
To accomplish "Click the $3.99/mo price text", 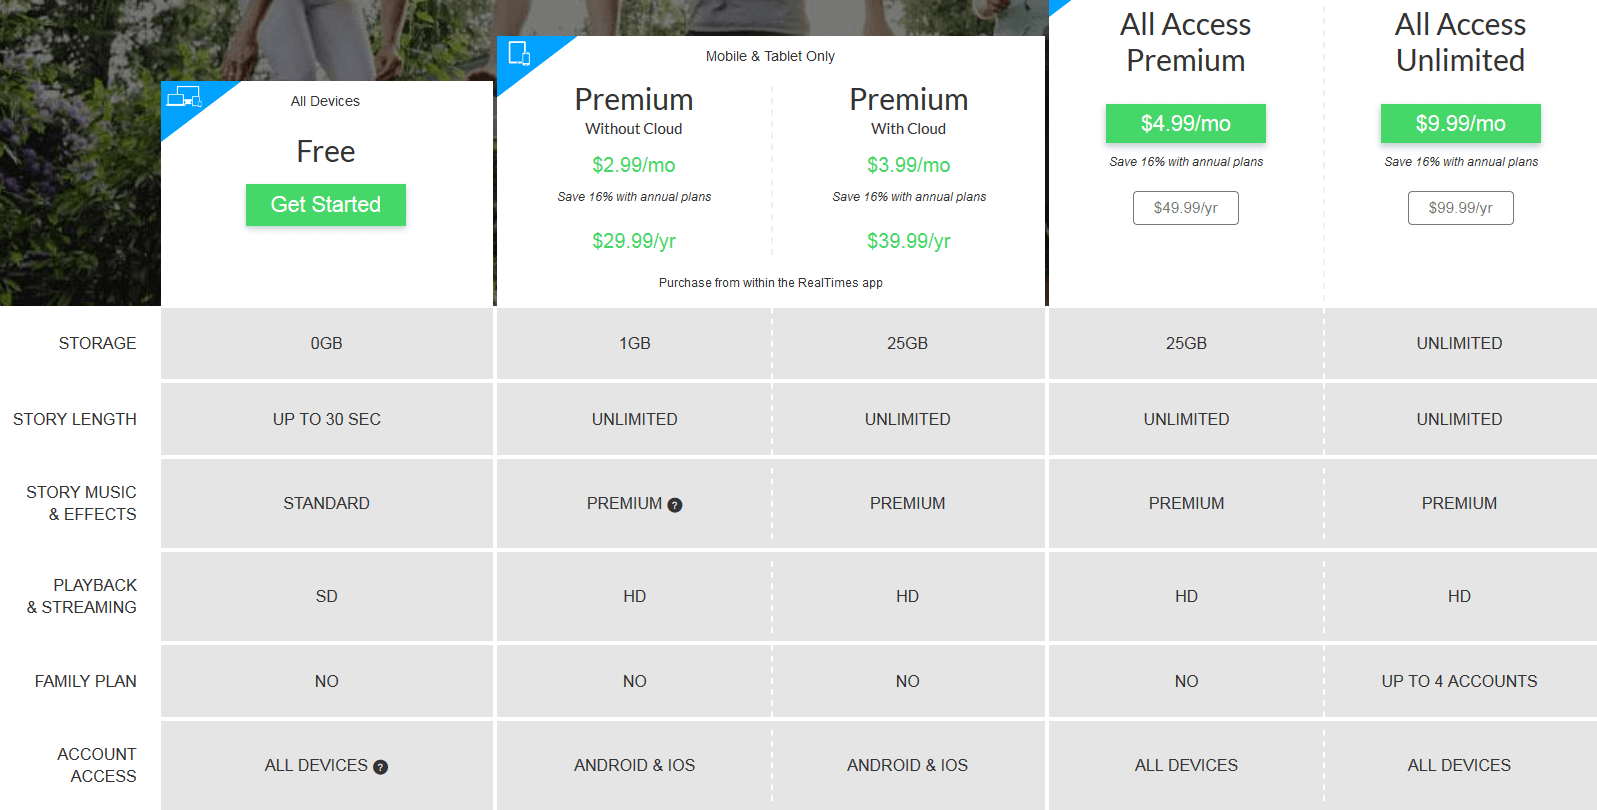I will 909,165.
